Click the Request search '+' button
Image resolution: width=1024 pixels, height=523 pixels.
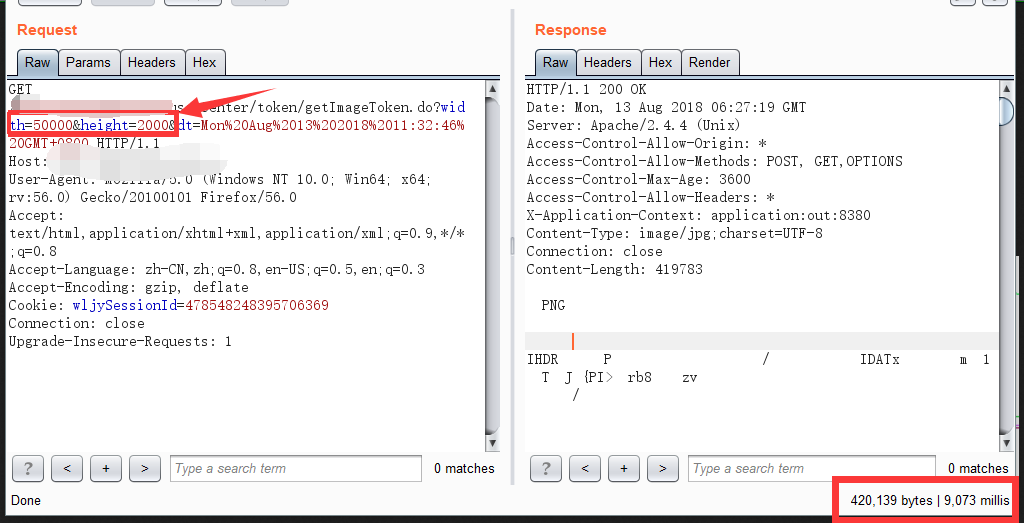click(105, 468)
